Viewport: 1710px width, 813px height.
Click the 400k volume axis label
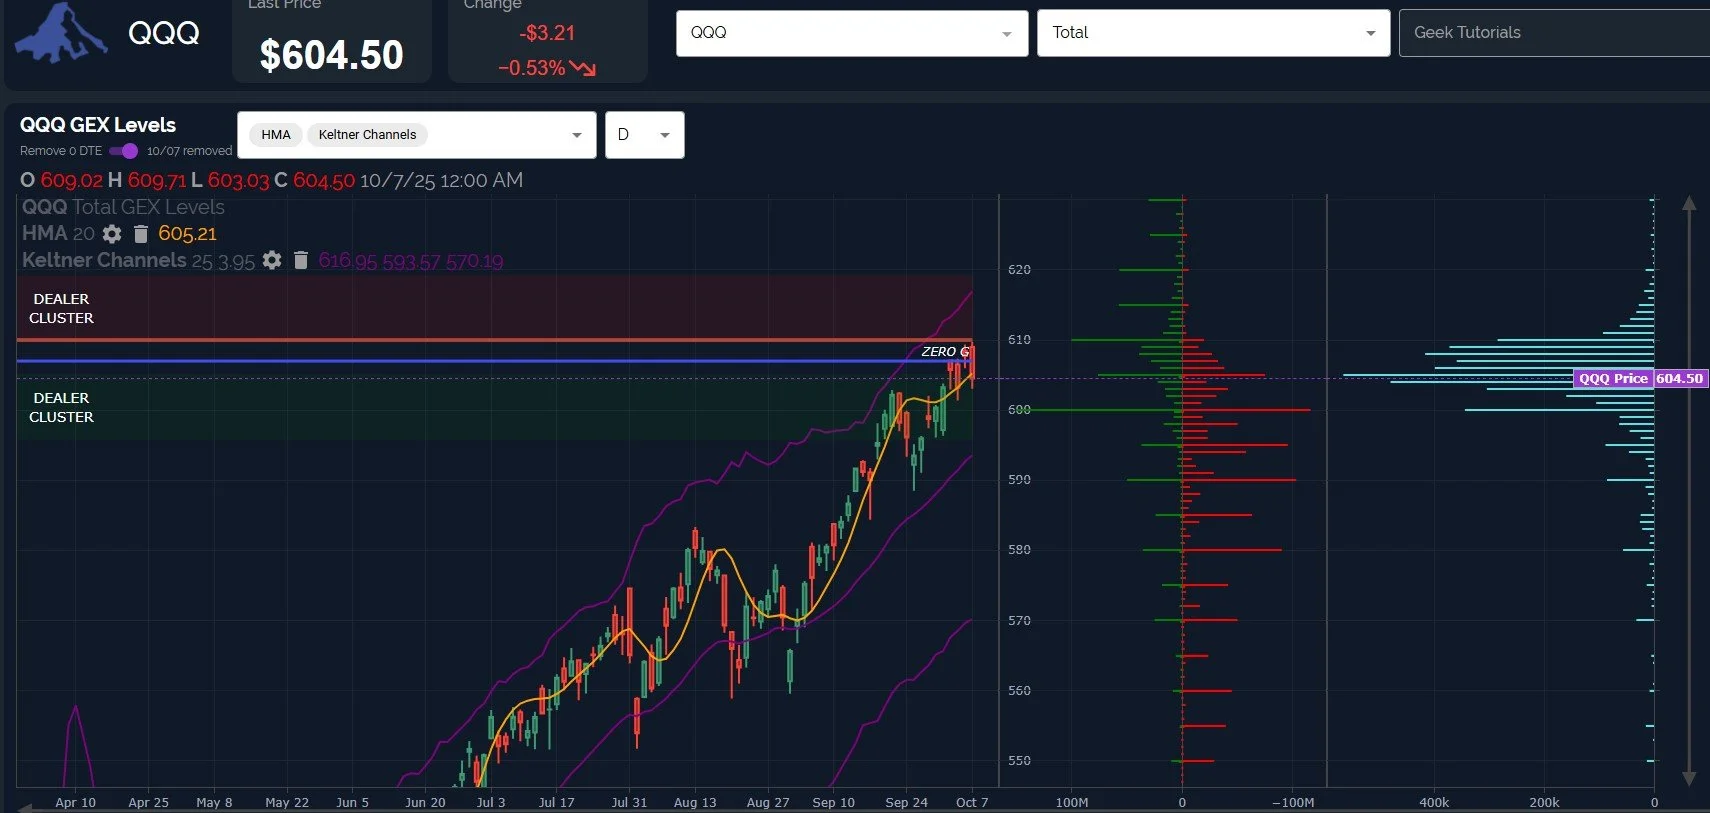pos(1434,802)
